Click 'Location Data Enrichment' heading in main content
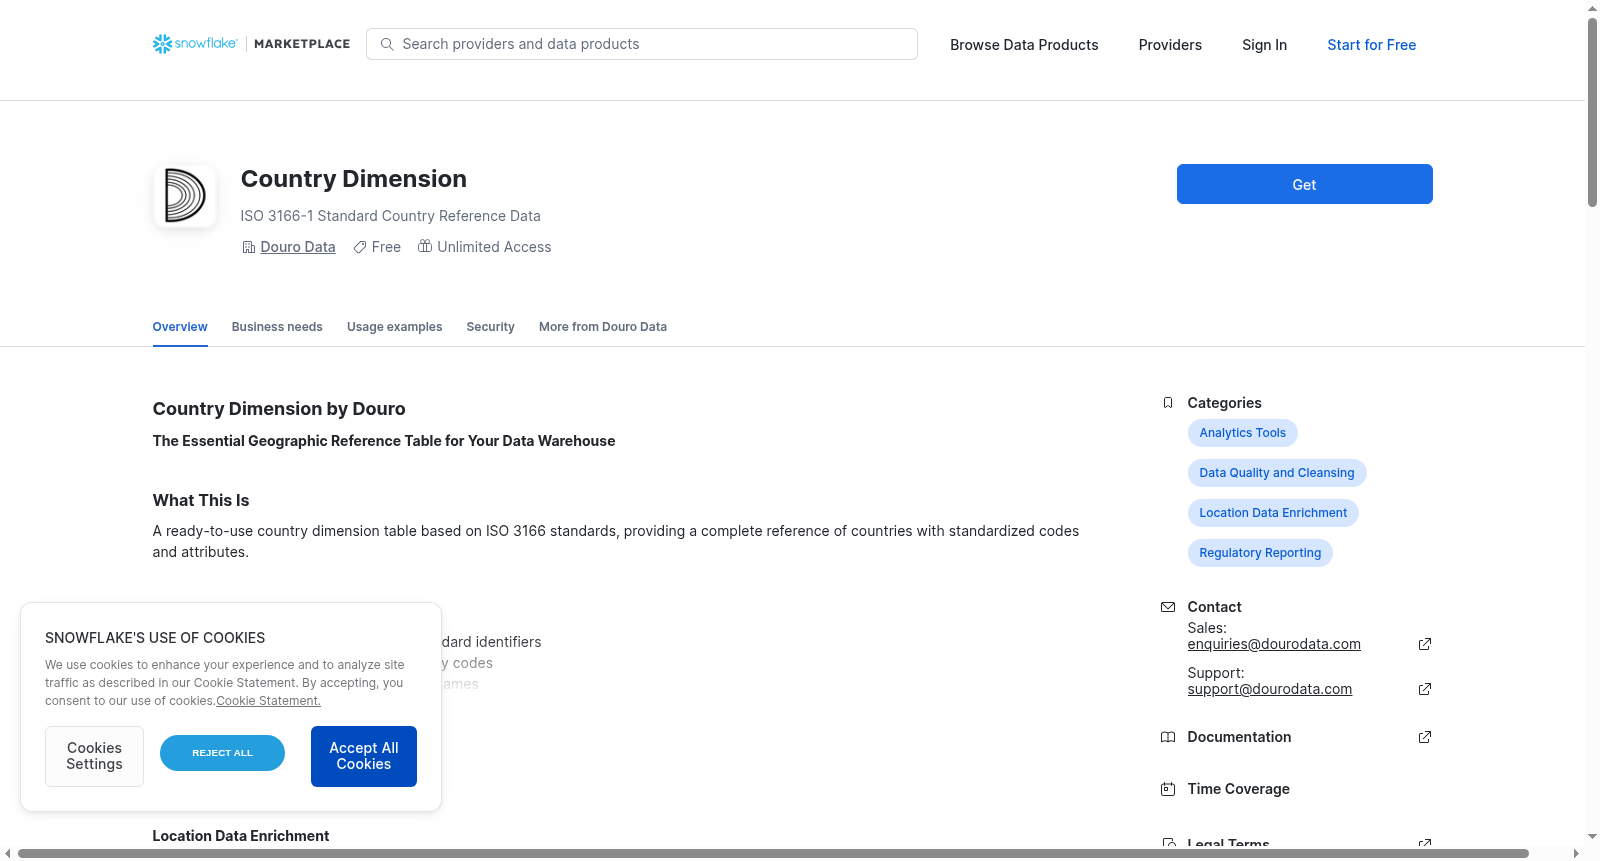Viewport: 1600px width, 861px height. [241, 836]
